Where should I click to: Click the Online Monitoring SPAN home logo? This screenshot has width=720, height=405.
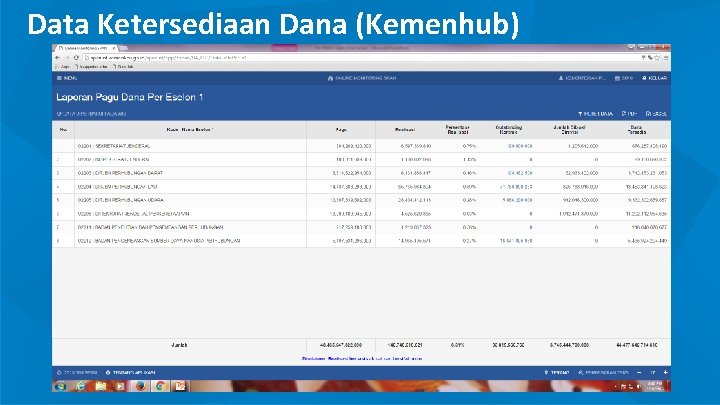pyautogui.click(x=362, y=78)
